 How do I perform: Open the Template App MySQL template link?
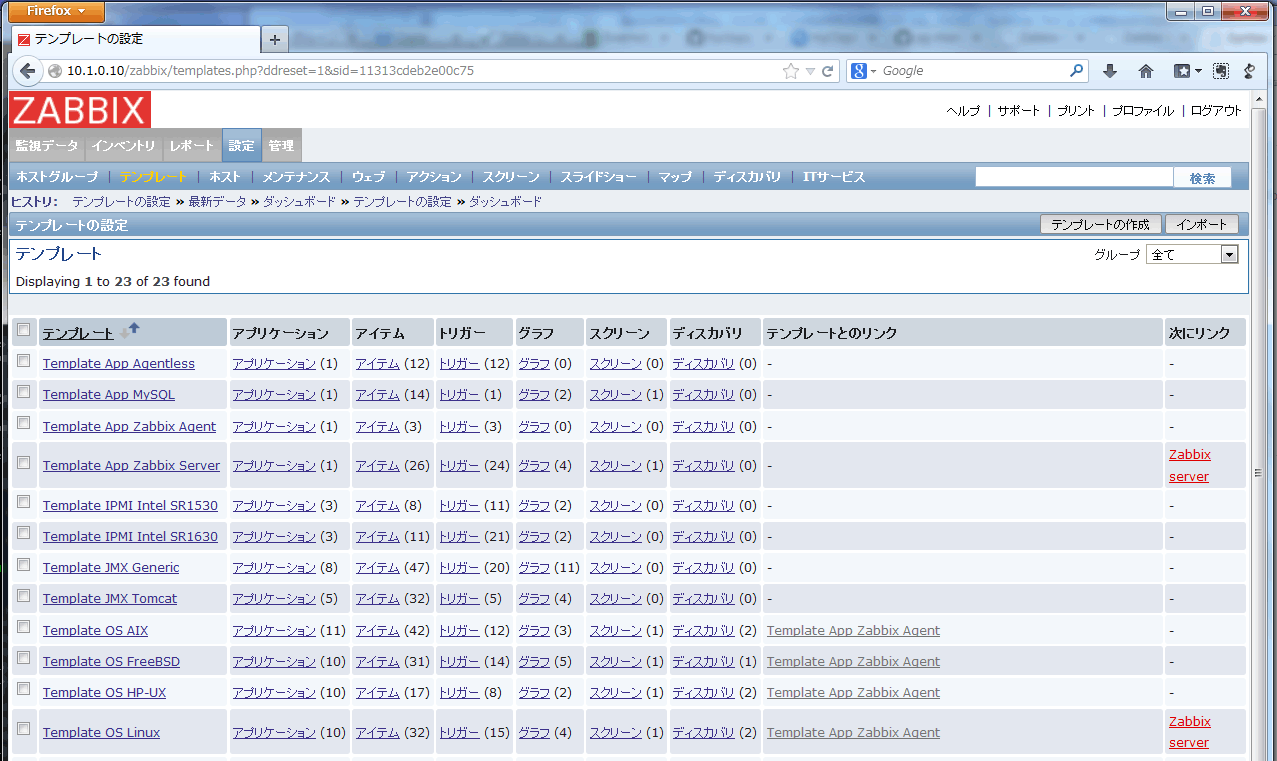108,395
